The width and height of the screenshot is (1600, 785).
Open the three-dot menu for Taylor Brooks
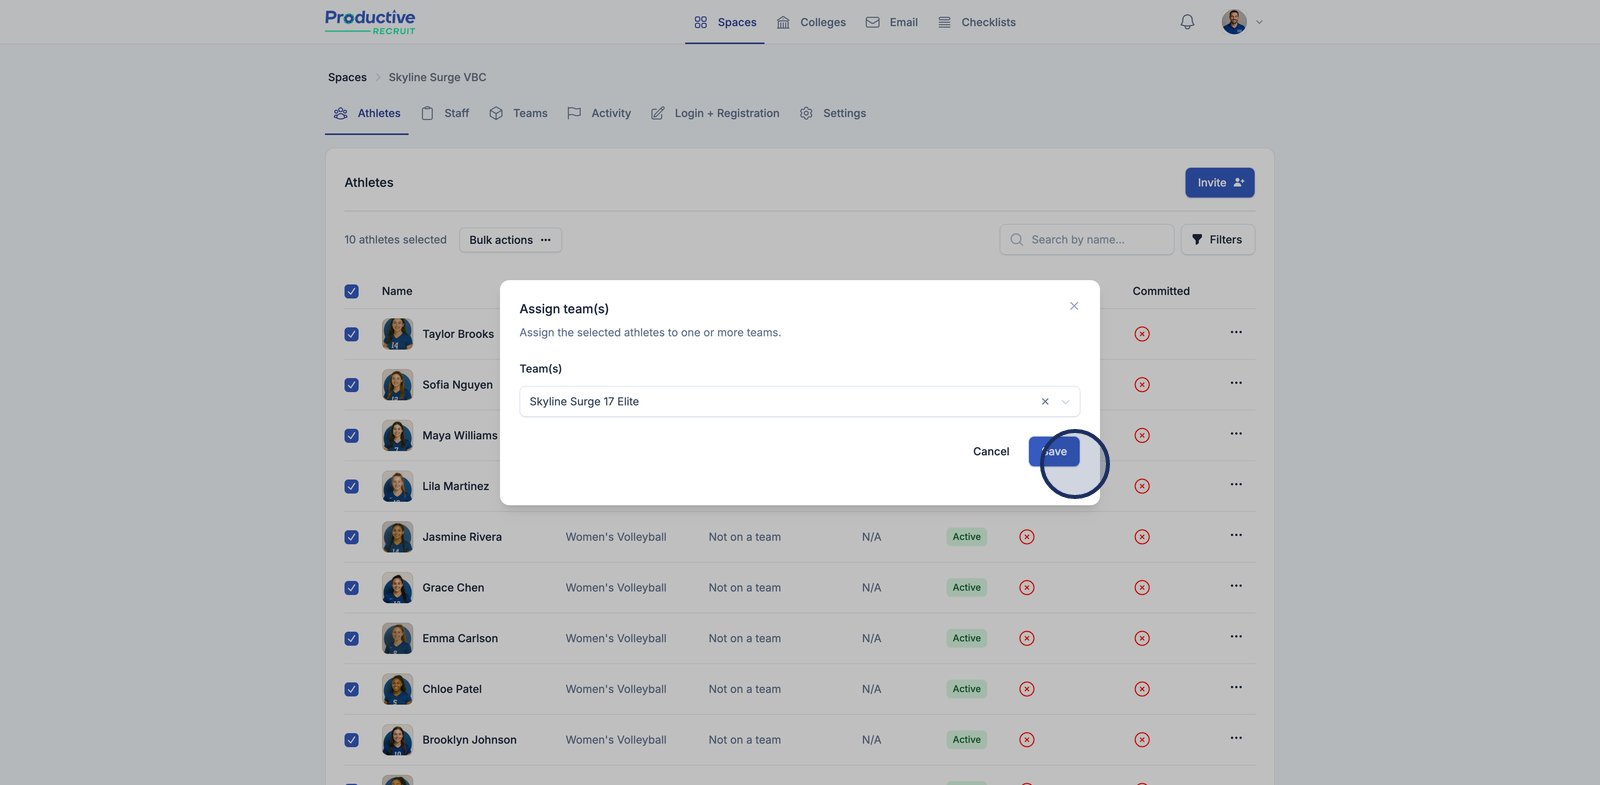pos(1236,332)
